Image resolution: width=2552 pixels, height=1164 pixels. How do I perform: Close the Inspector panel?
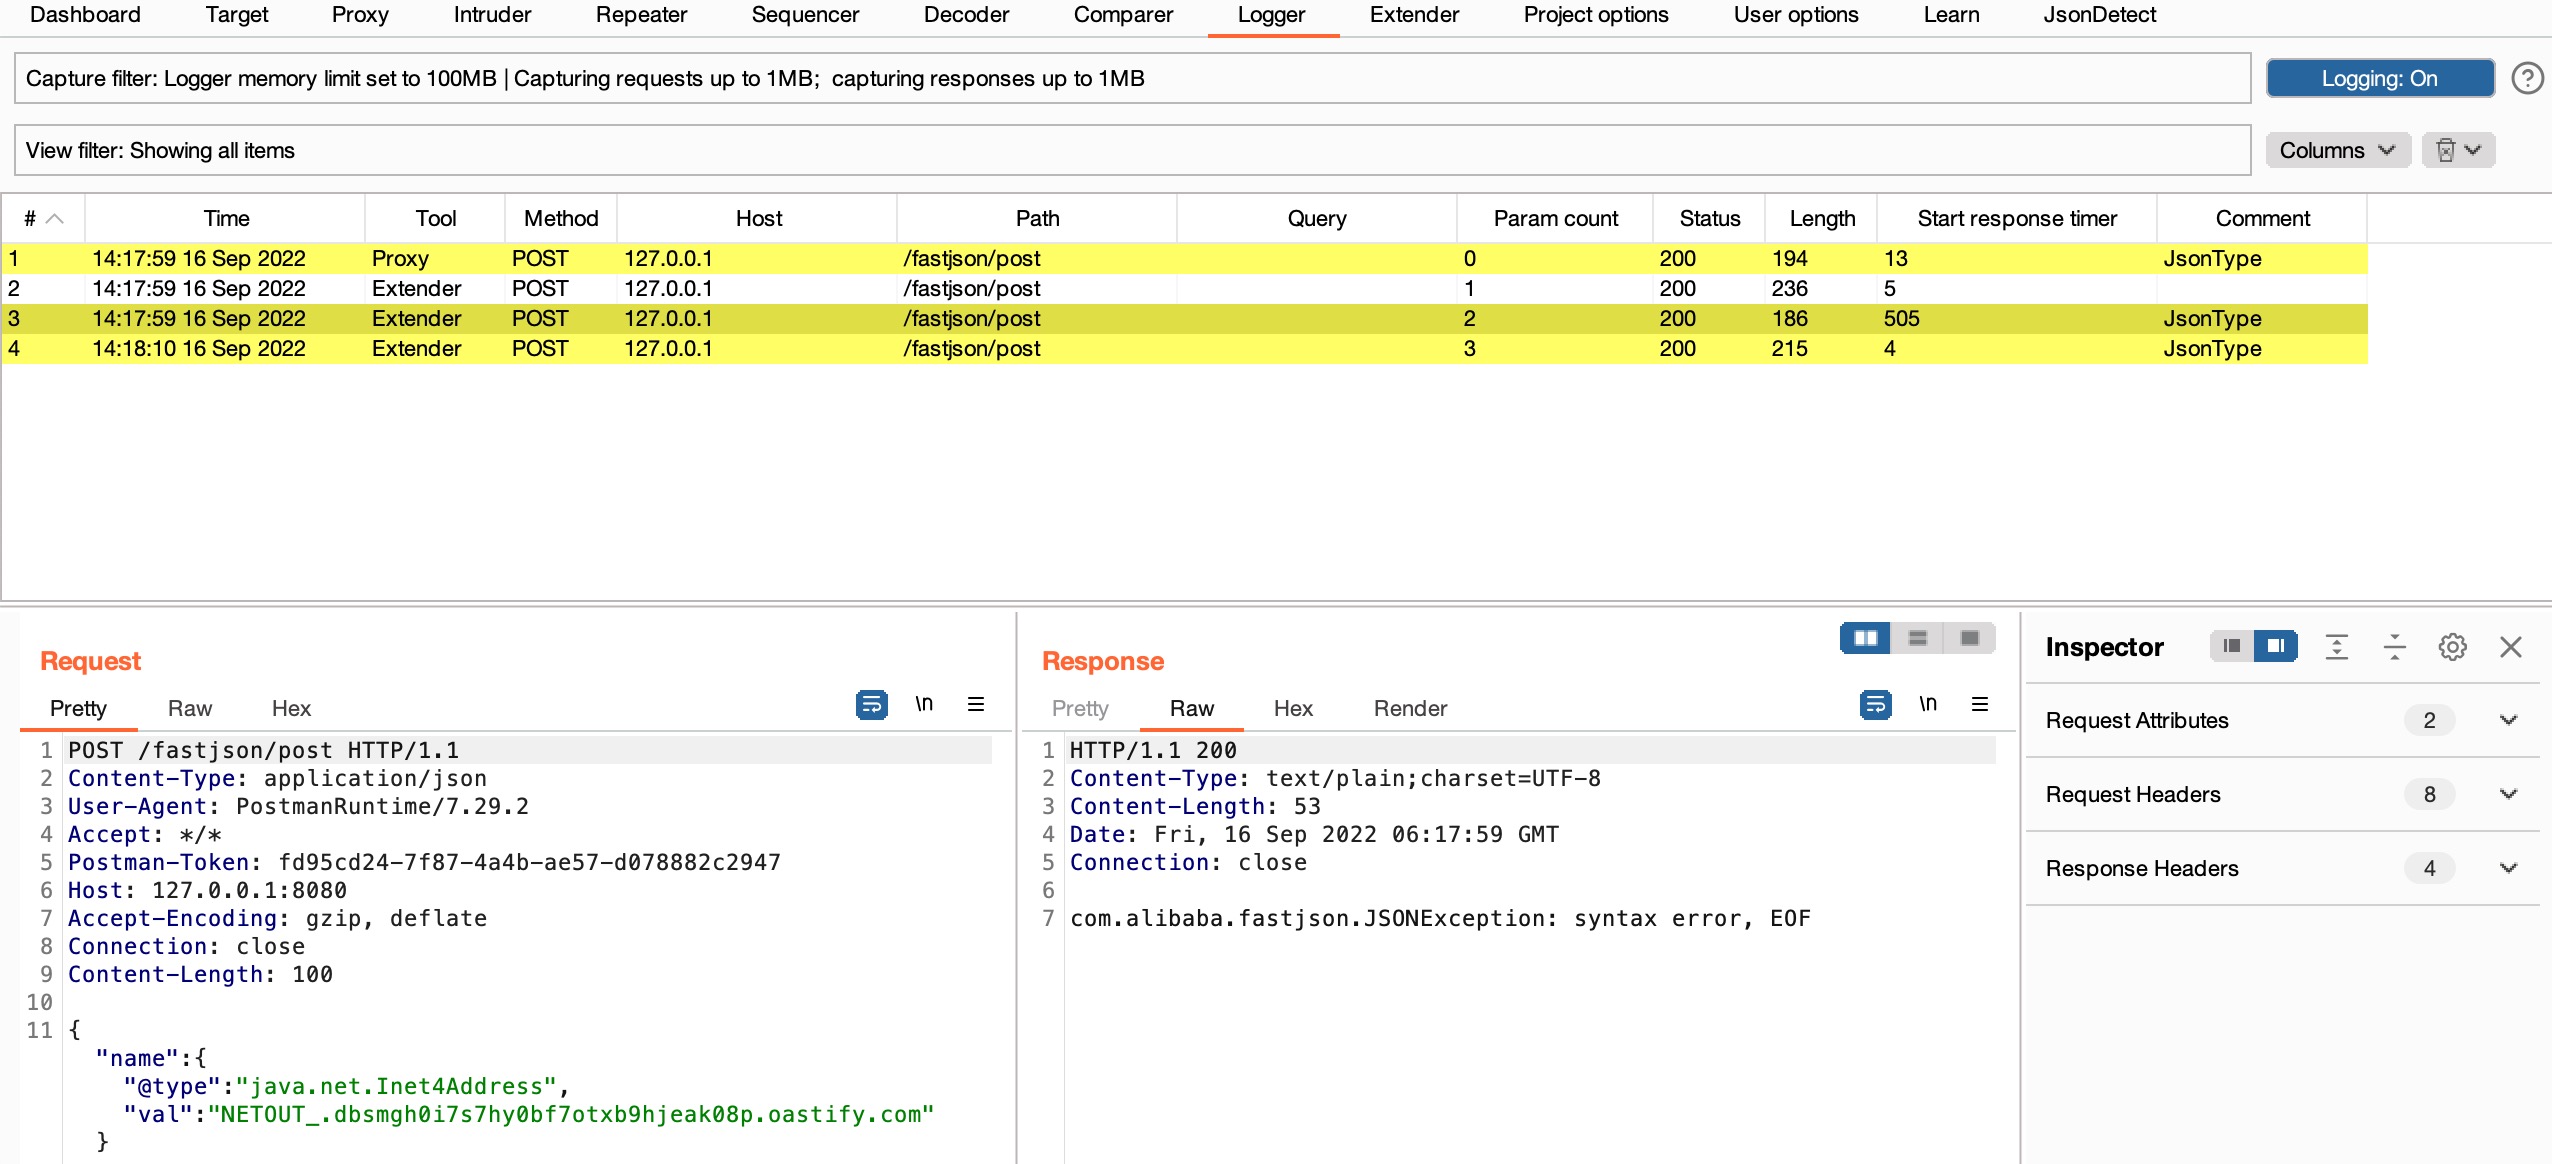click(x=2511, y=647)
